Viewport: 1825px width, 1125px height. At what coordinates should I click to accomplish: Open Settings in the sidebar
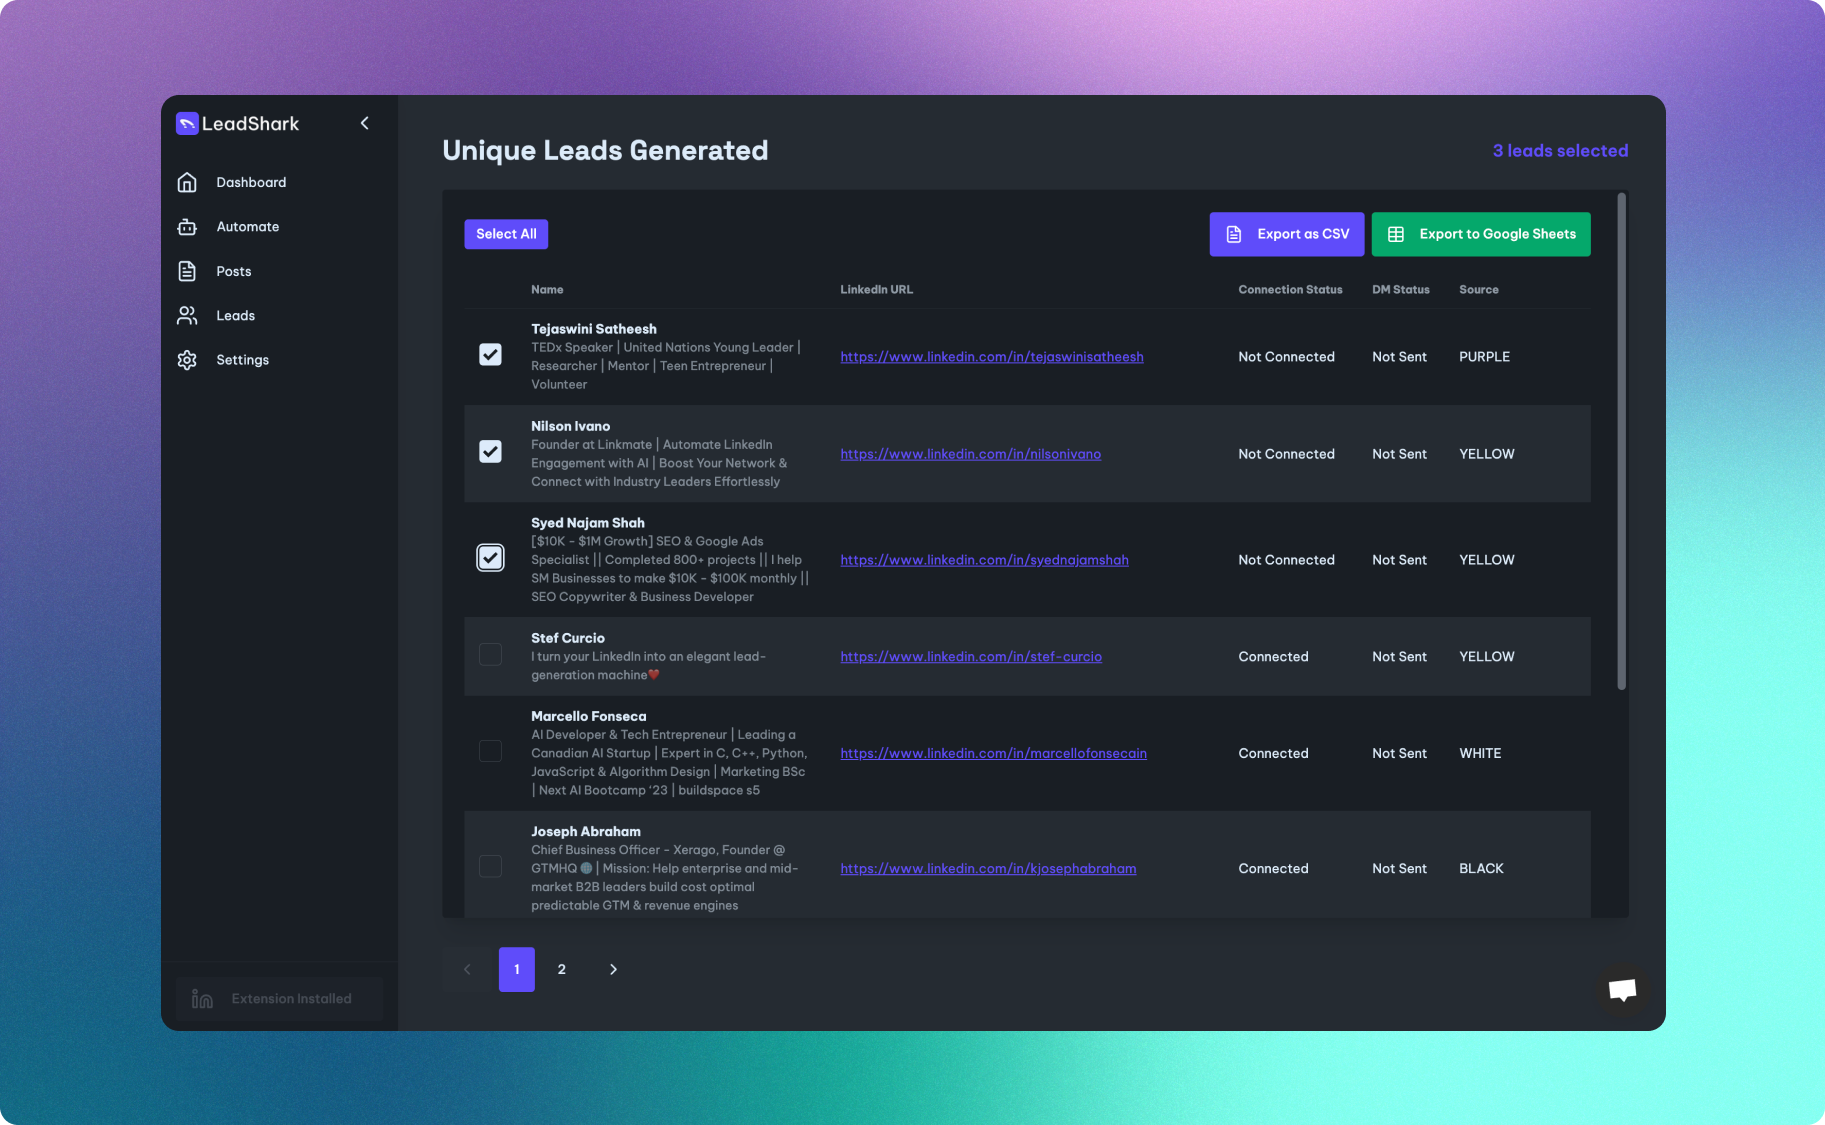click(243, 360)
